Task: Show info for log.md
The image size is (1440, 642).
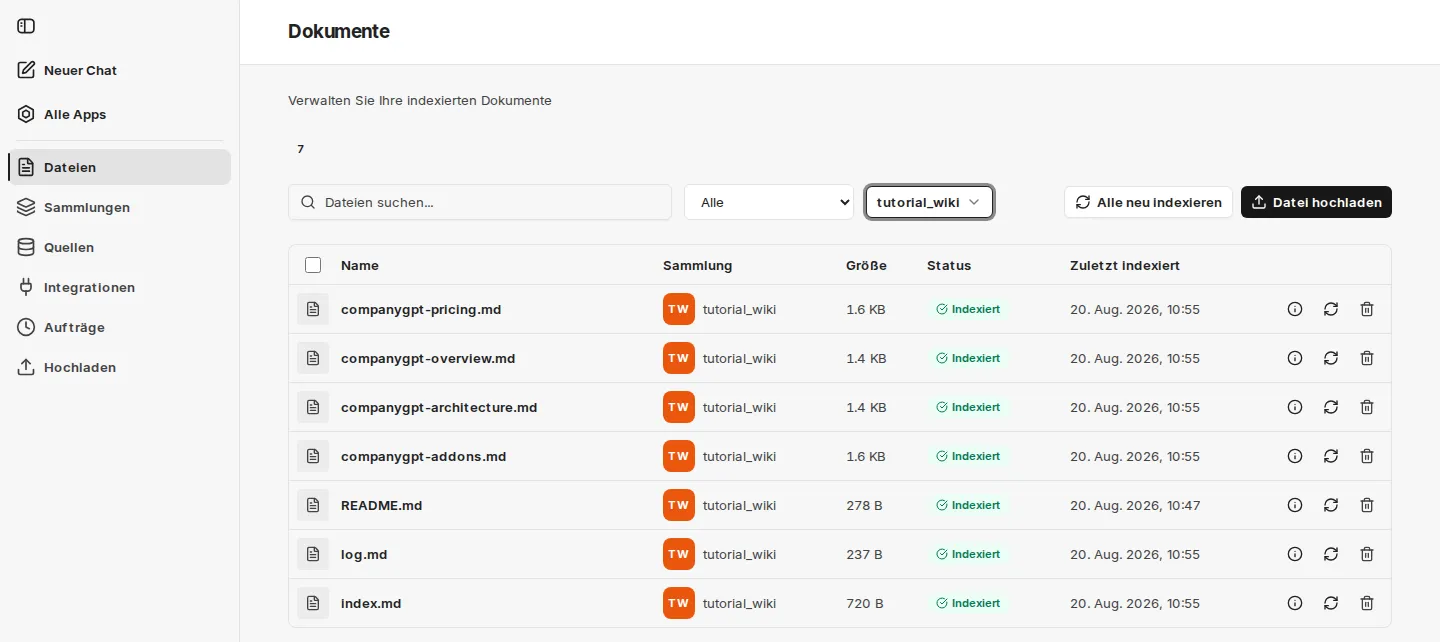Action: point(1295,554)
